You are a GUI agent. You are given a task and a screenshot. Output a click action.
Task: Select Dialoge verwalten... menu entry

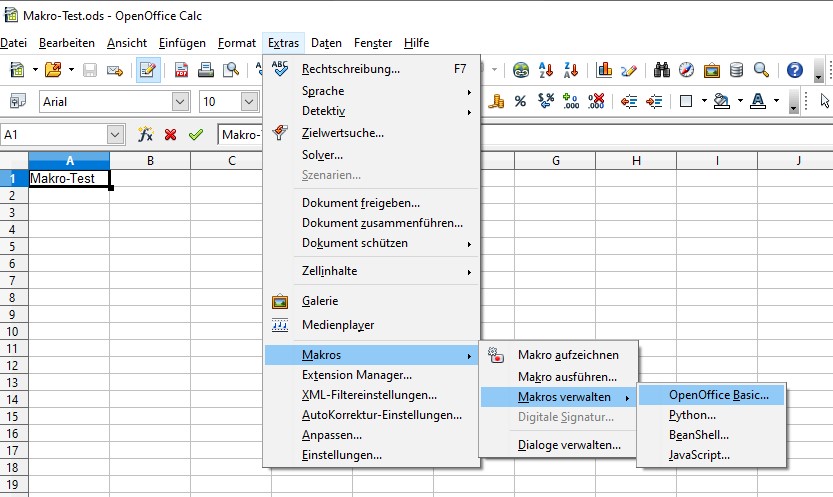558,445
